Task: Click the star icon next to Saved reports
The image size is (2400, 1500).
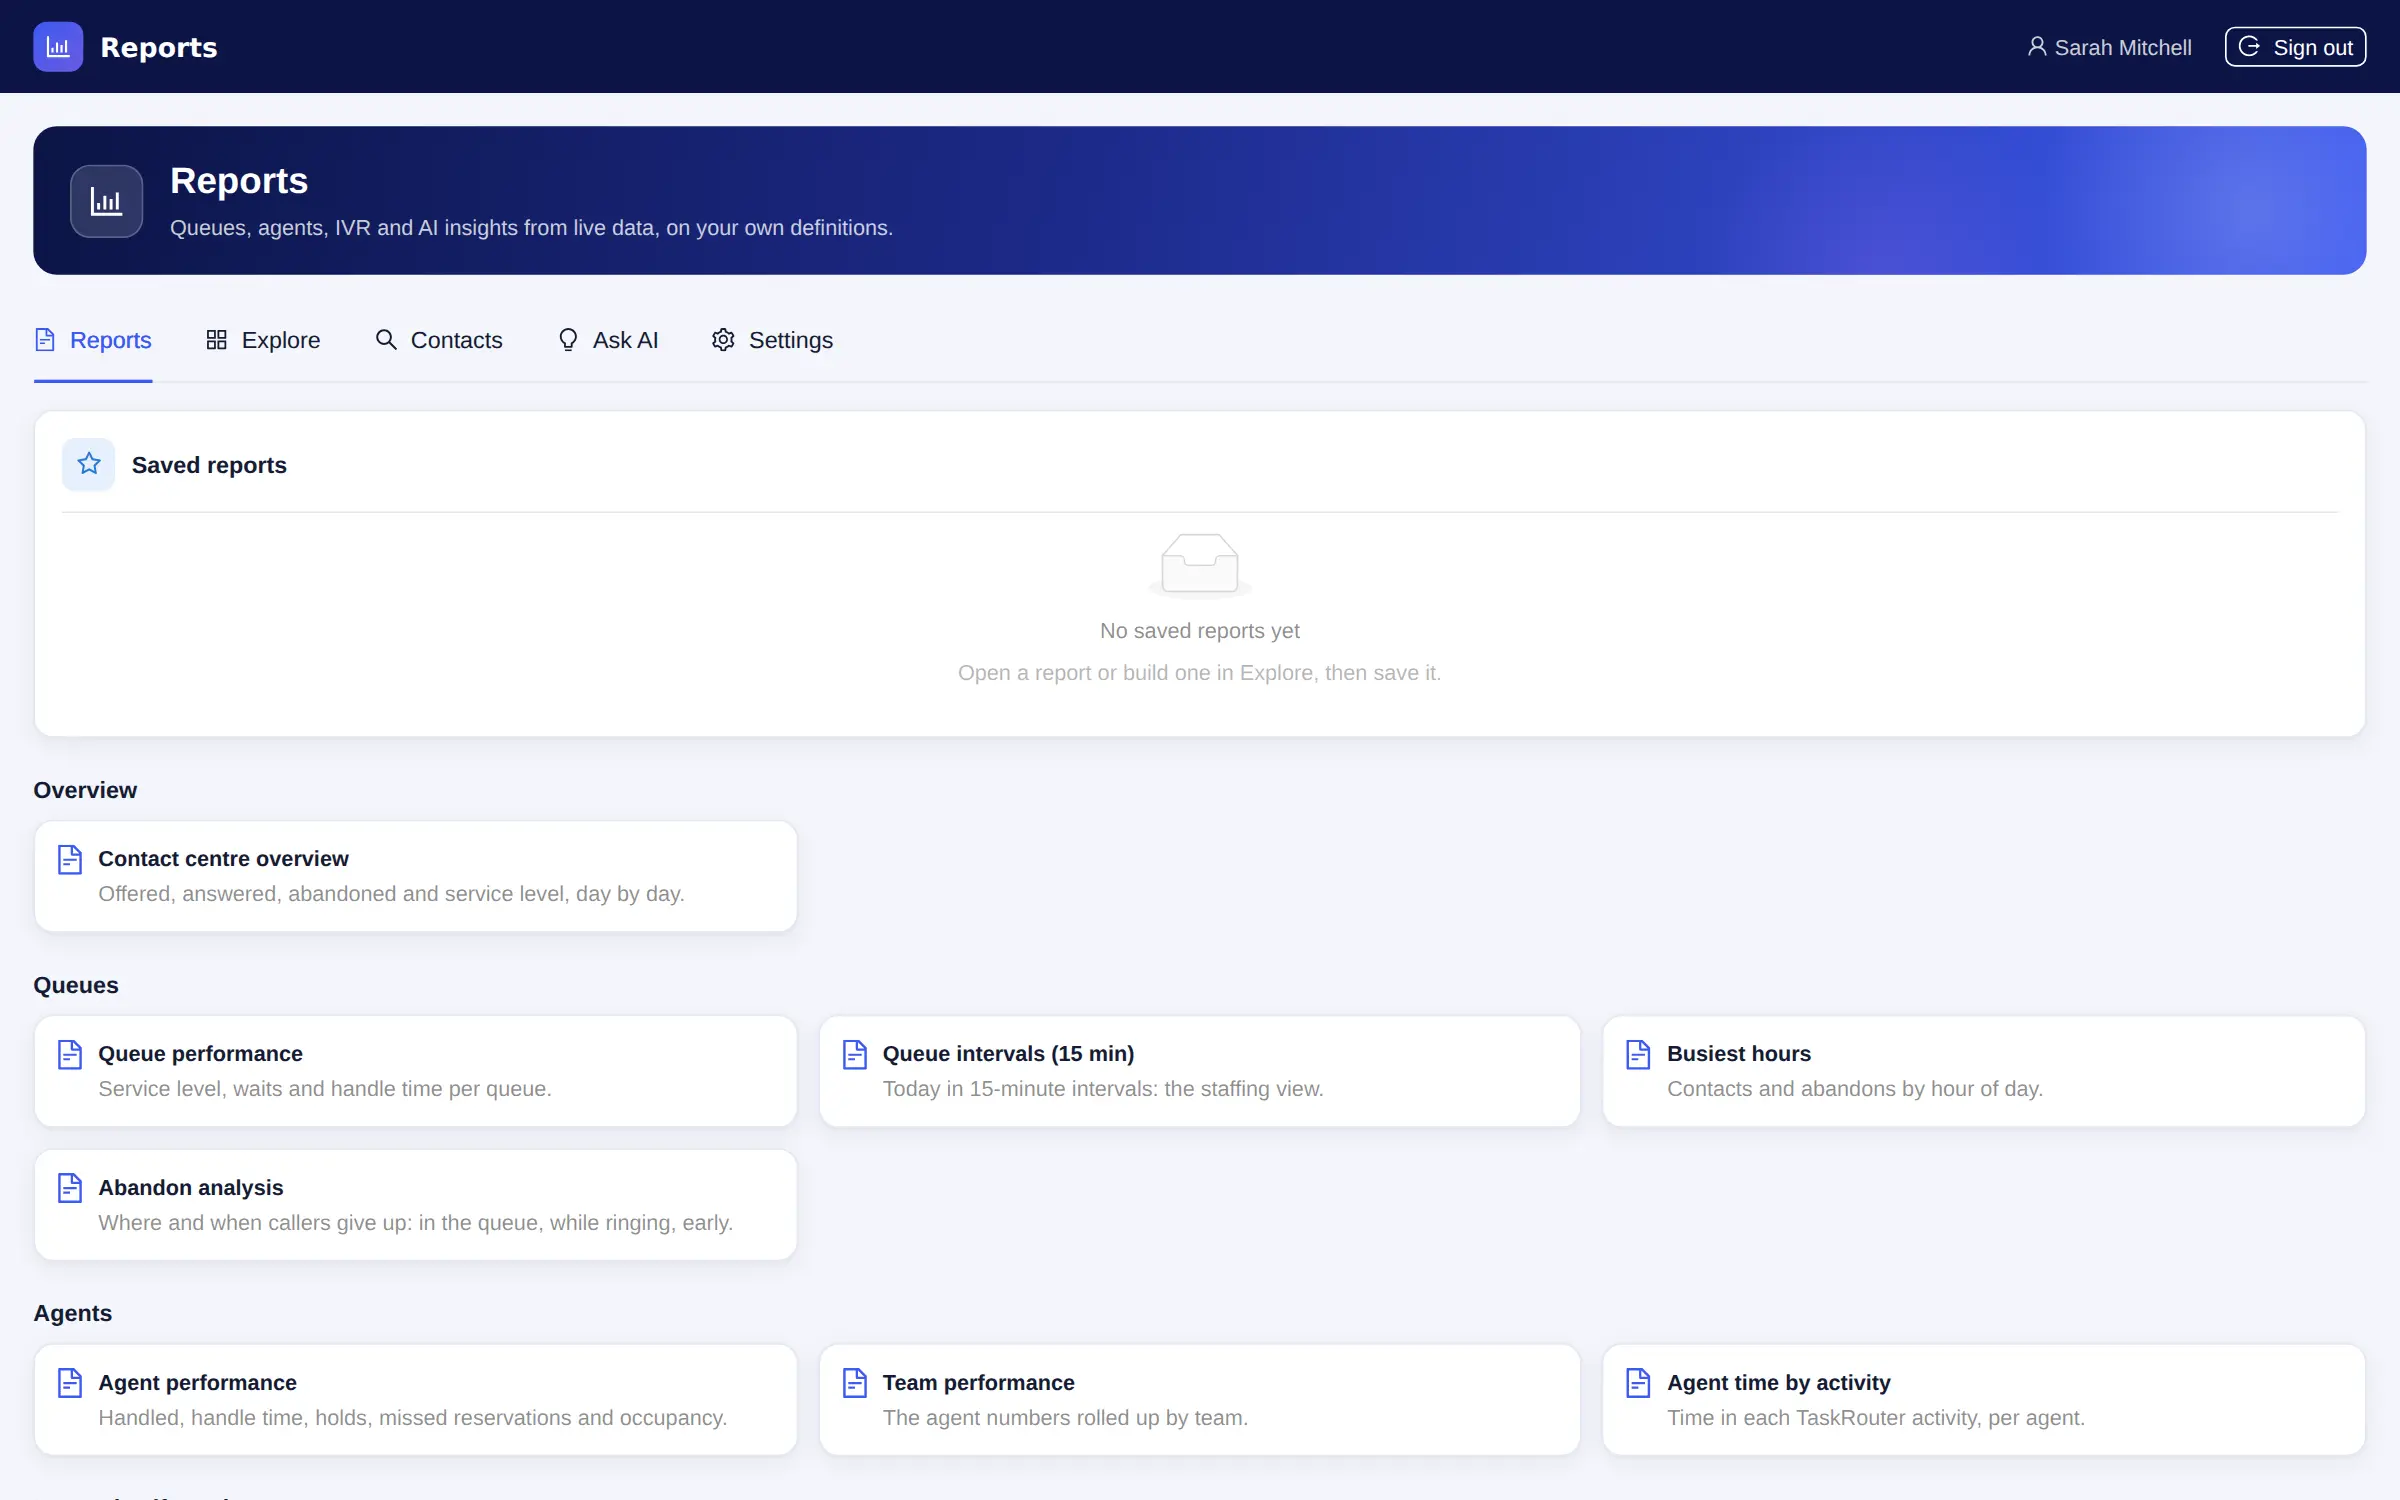Action: 89,464
